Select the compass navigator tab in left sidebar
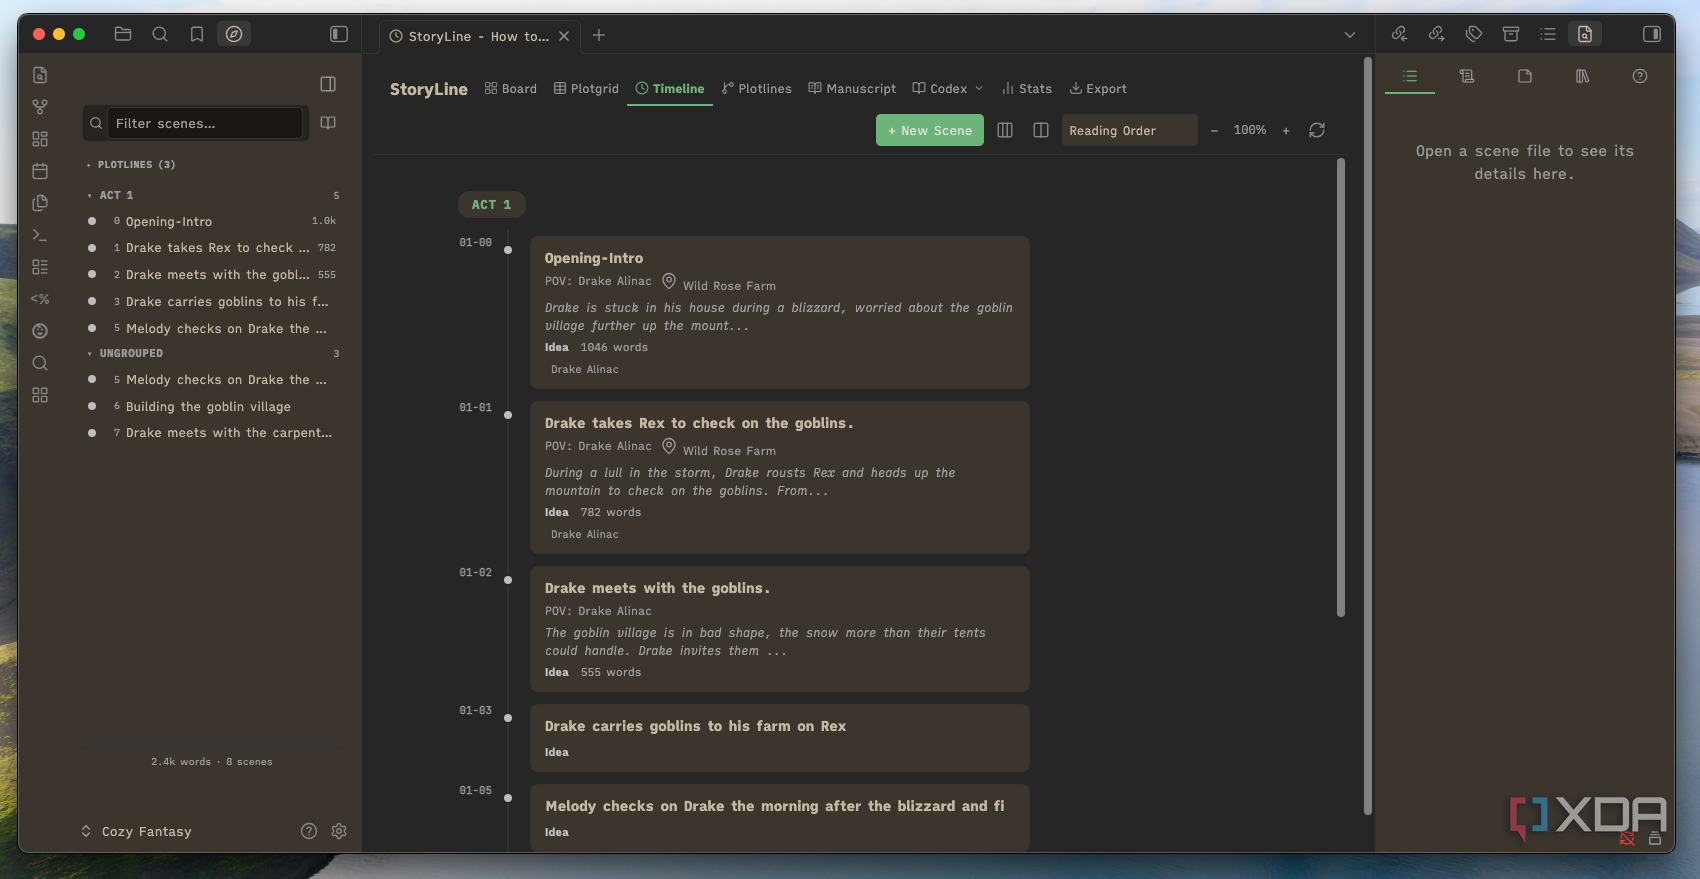 (x=234, y=34)
